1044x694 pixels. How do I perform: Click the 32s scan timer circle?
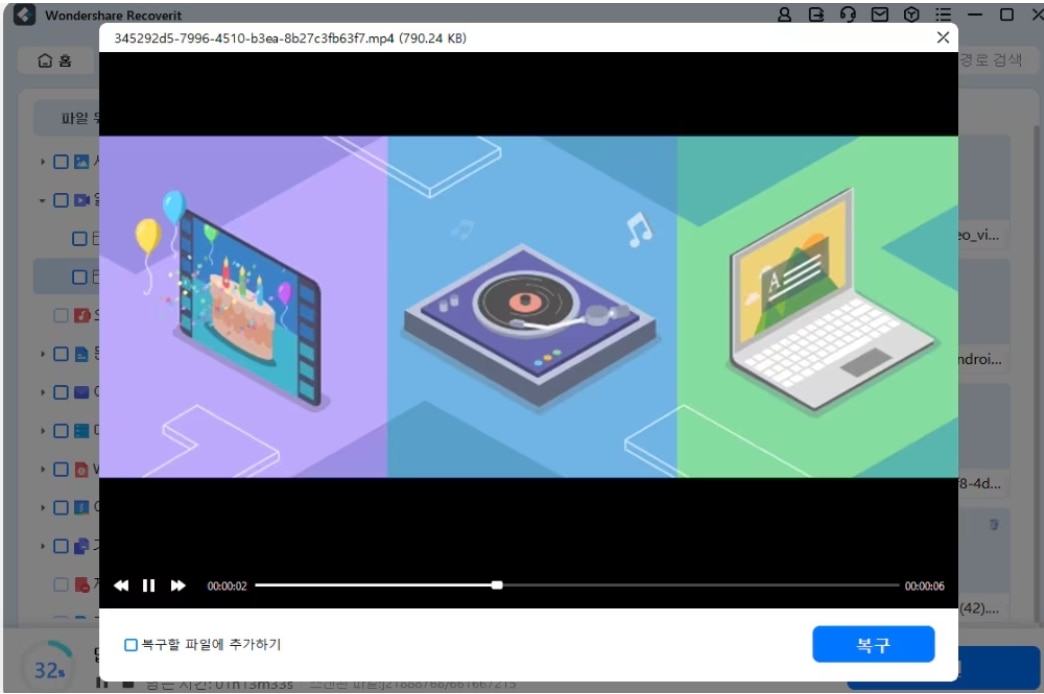(49, 669)
